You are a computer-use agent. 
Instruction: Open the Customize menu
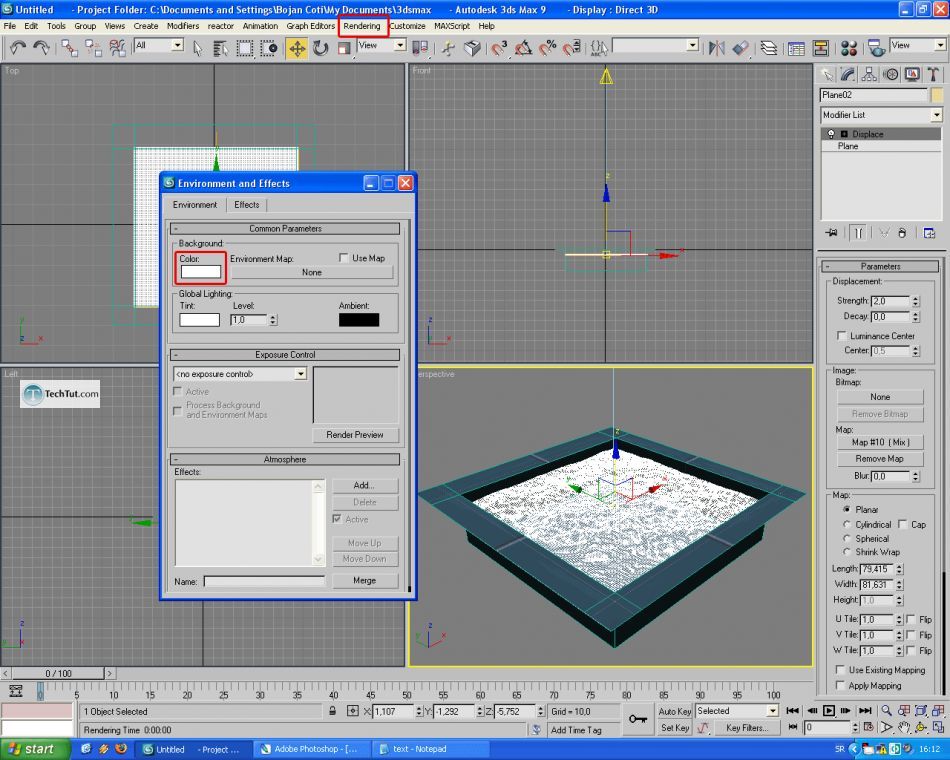pyautogui.click(x=407, y=26)
